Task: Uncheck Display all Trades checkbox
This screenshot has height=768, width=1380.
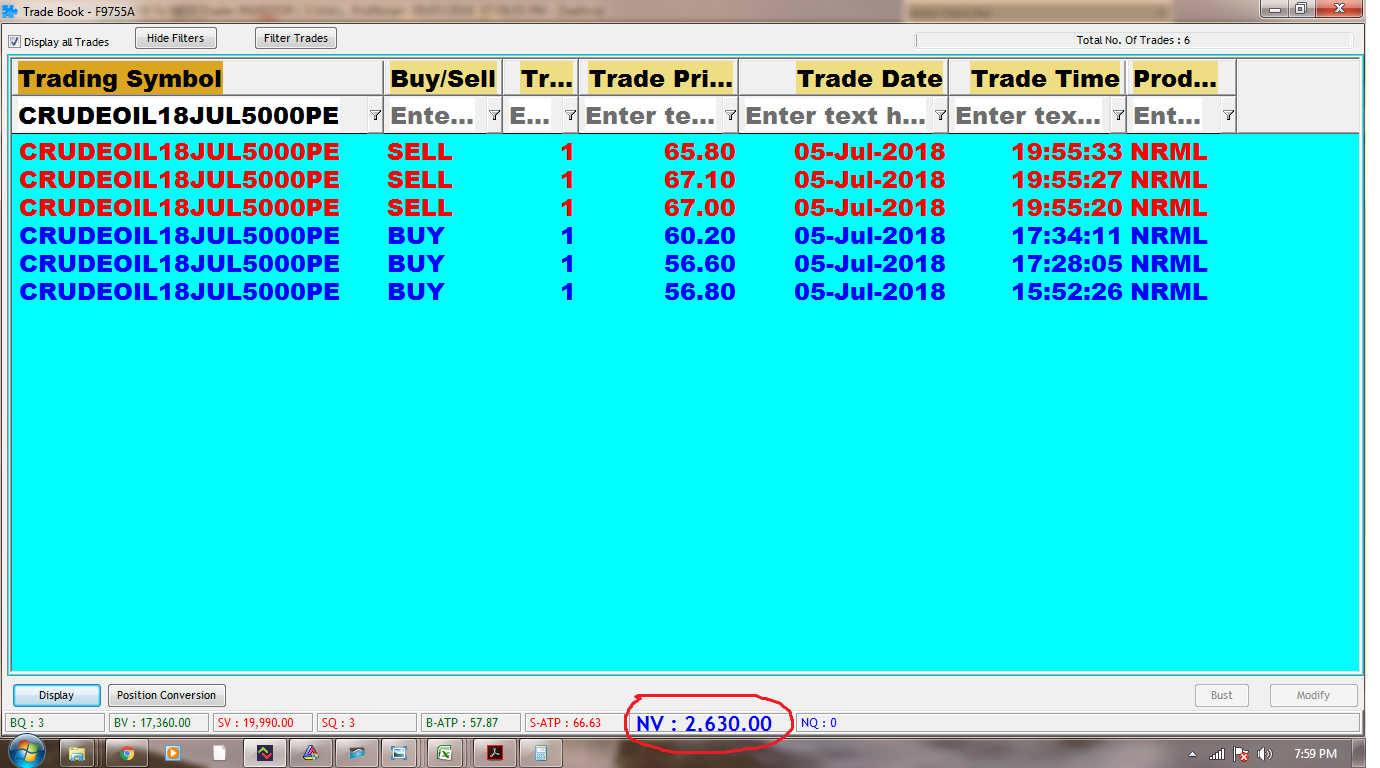Action: (15, 42)
